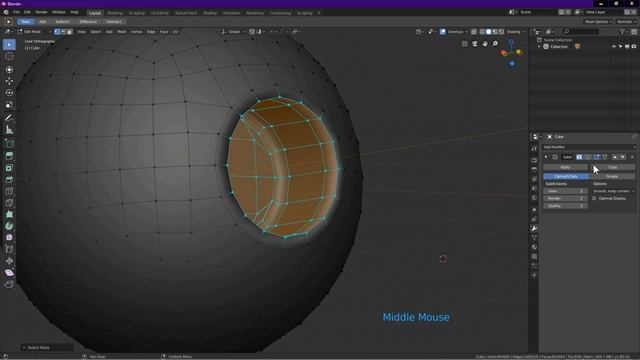Viewport: 640px width, 360px height.
Task: Choose the Subtract selection mode button
Action: (62, 22)
